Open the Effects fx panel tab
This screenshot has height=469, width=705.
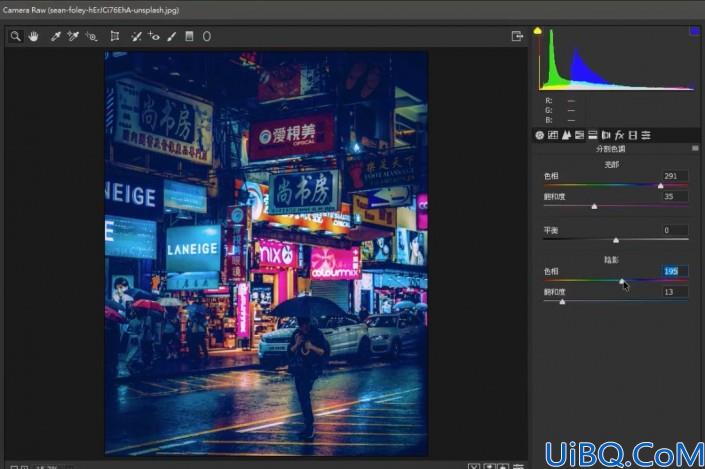tap(619, 135)
